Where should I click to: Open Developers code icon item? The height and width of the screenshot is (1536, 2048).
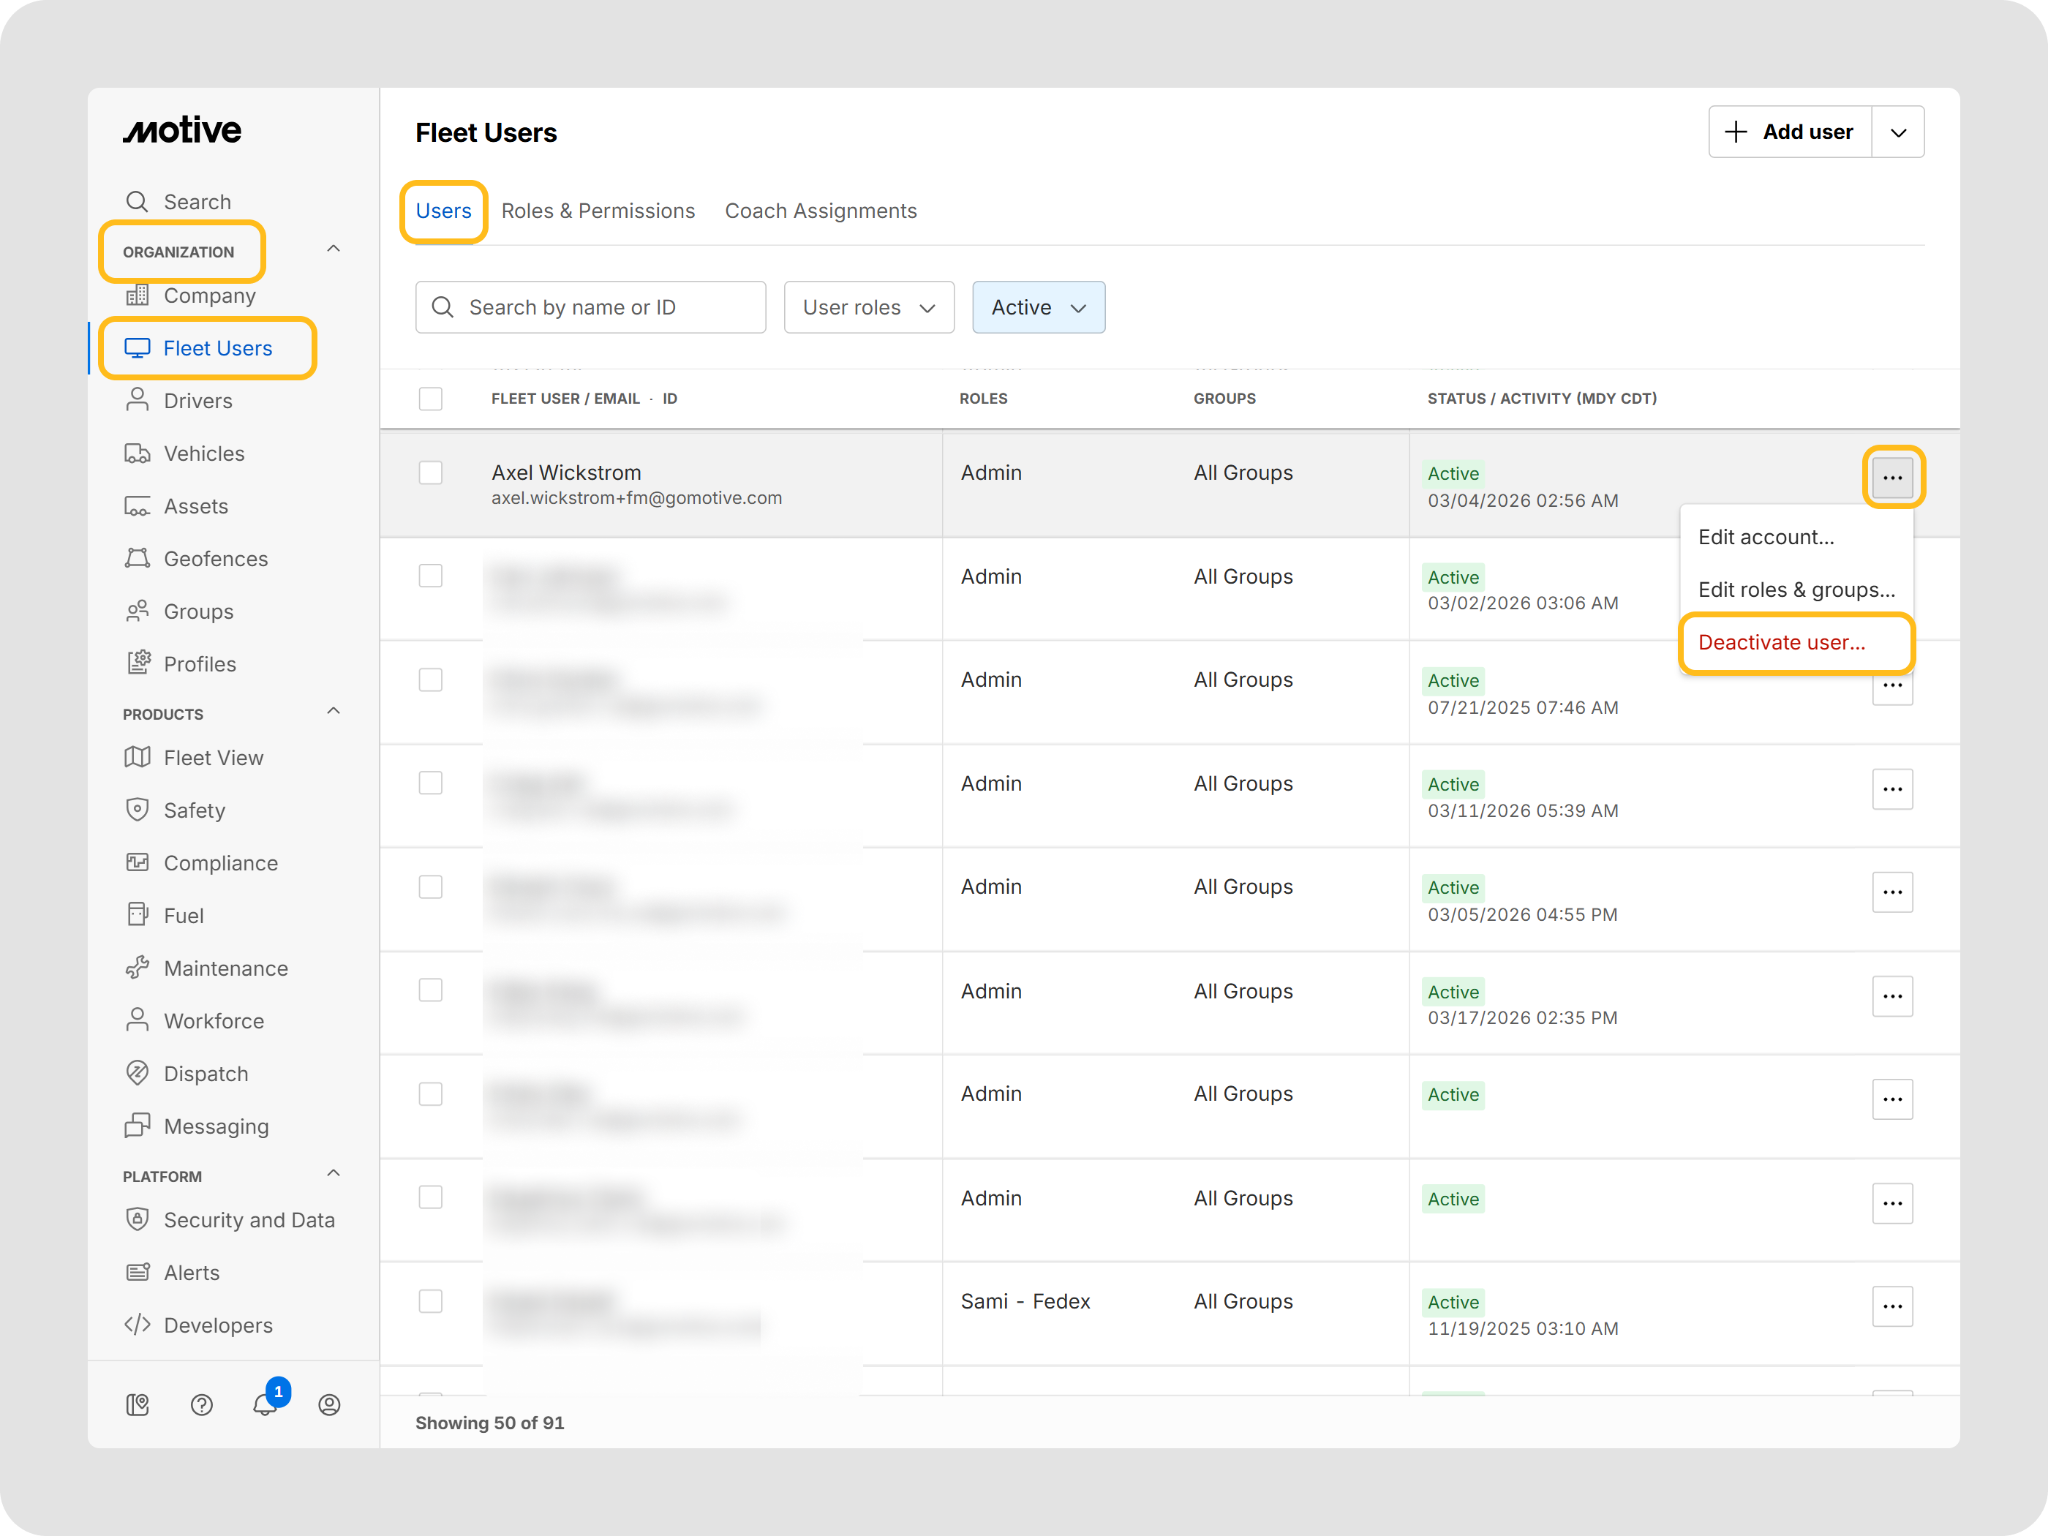click(x=217, y=1325)
